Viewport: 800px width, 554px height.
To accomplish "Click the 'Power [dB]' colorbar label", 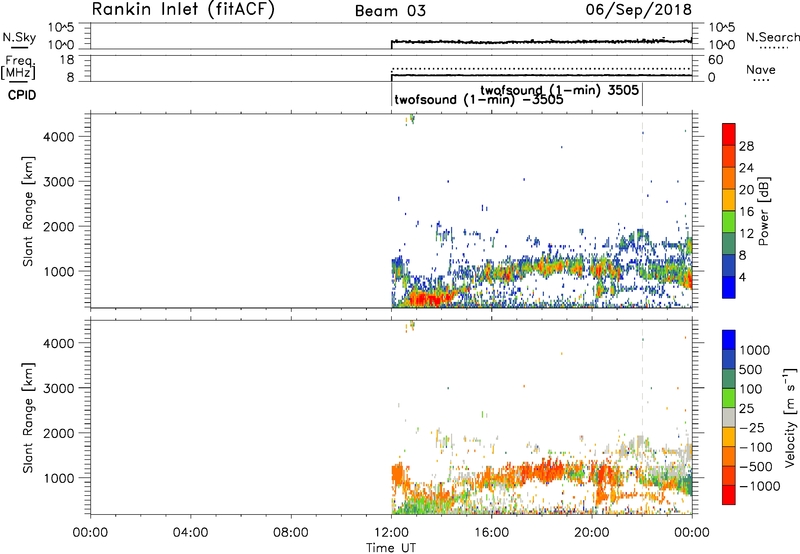I will [x=763, y=211].
